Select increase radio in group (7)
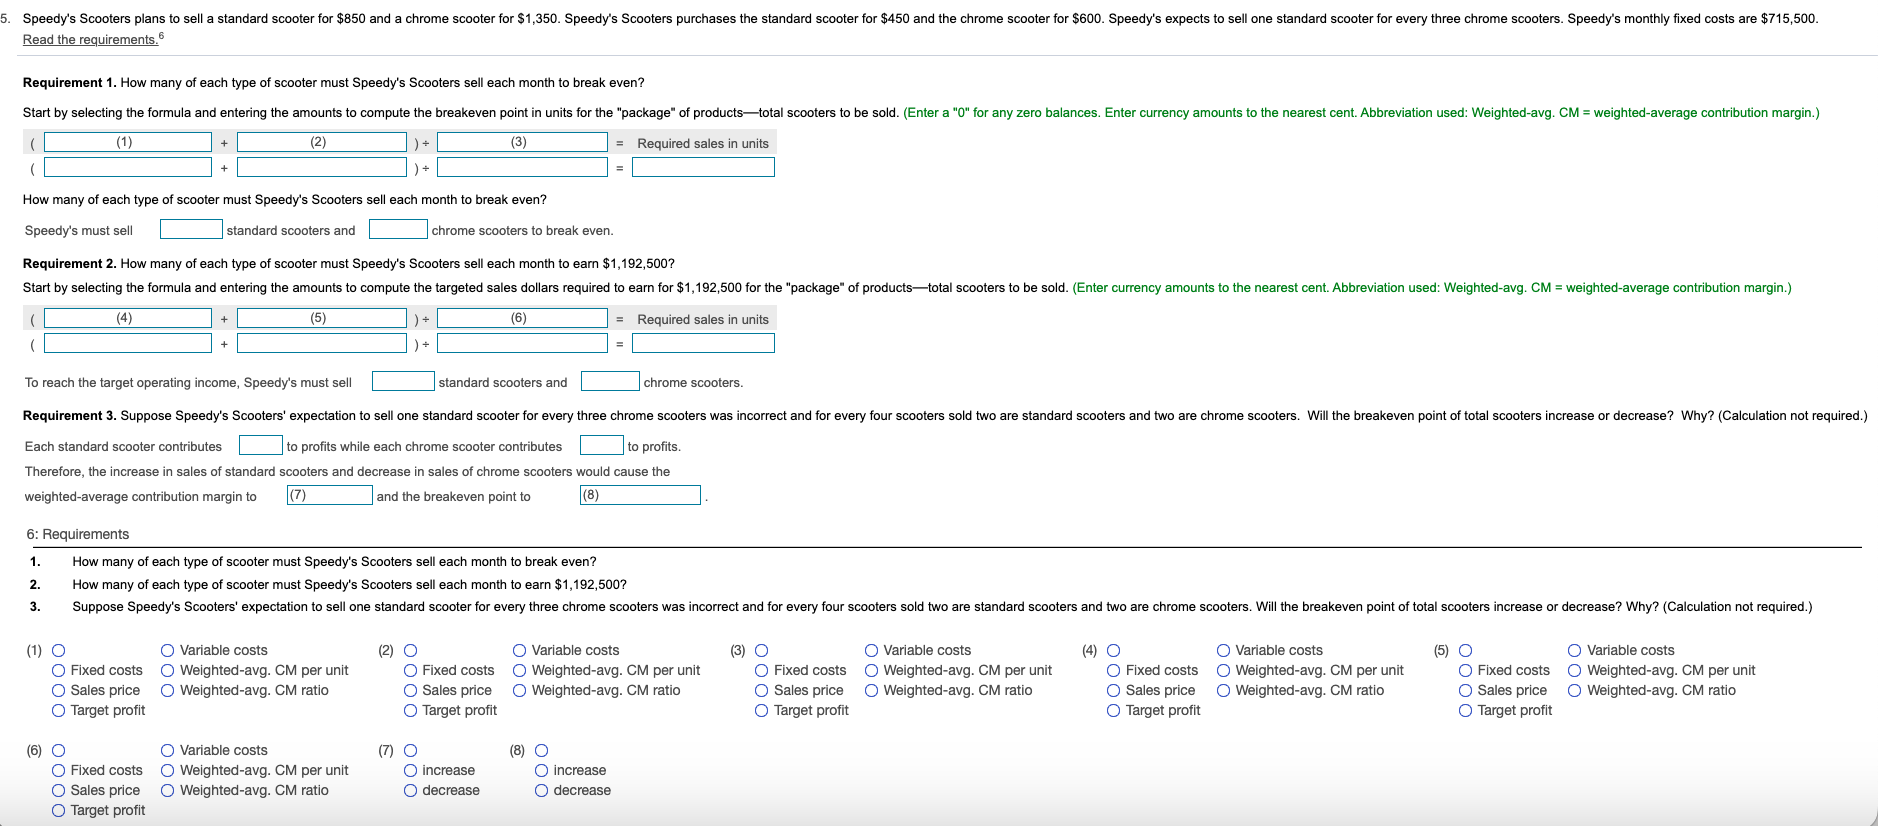This screenshot has width=1878, height=826. click(x=411, y=771)
